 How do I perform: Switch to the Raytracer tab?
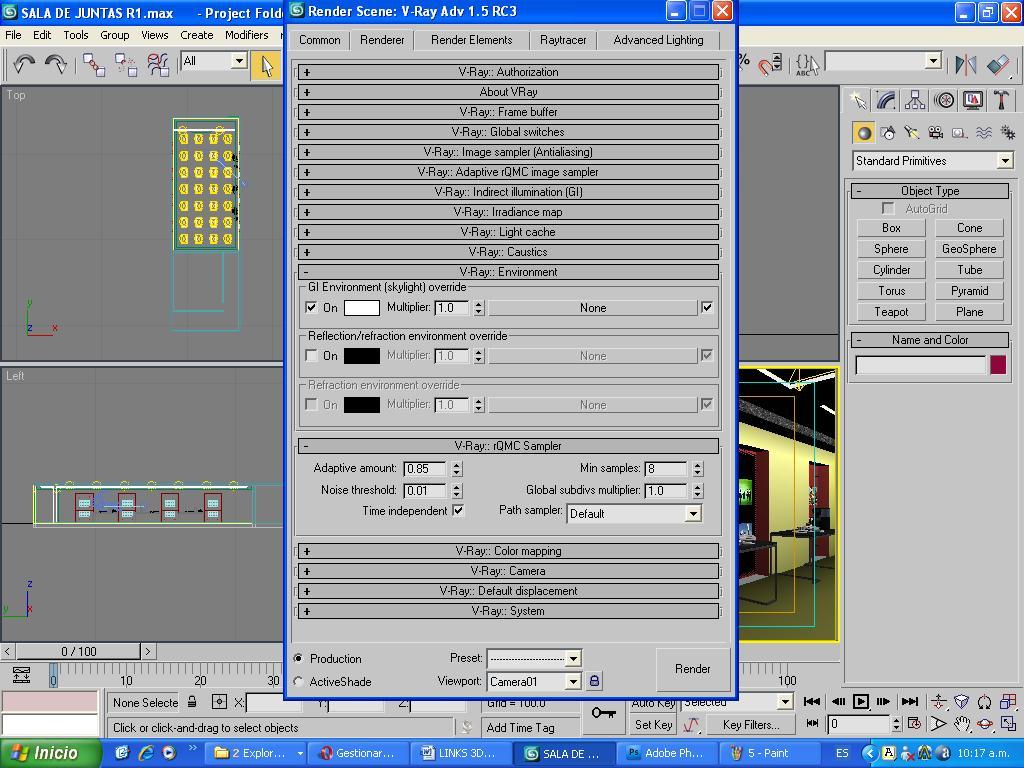563,40
